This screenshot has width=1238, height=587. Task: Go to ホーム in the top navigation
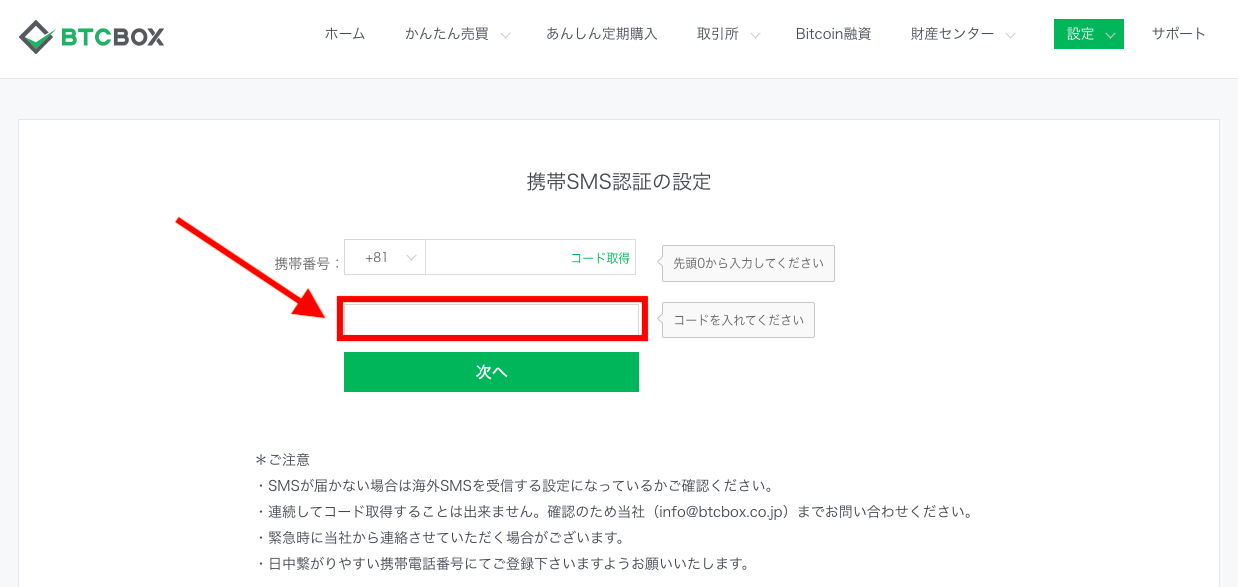tap(345, 34)
